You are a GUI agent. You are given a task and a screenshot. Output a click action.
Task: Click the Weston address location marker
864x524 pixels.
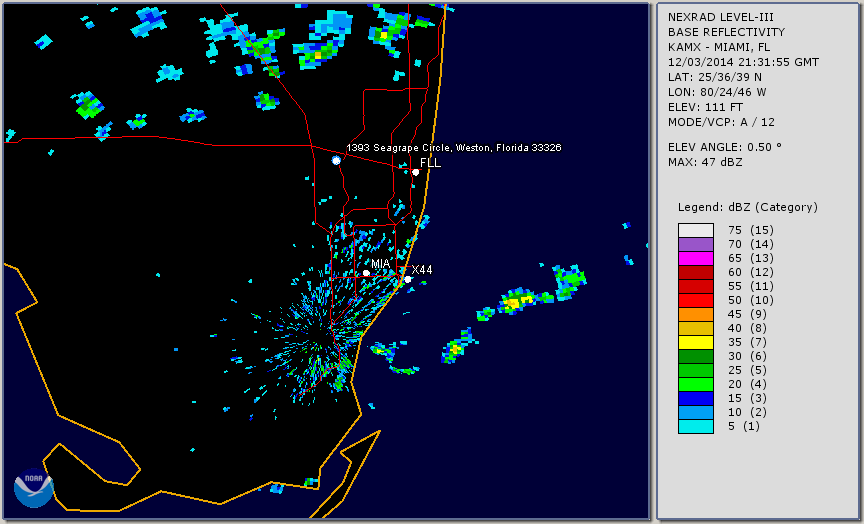[x=336, y=160]
